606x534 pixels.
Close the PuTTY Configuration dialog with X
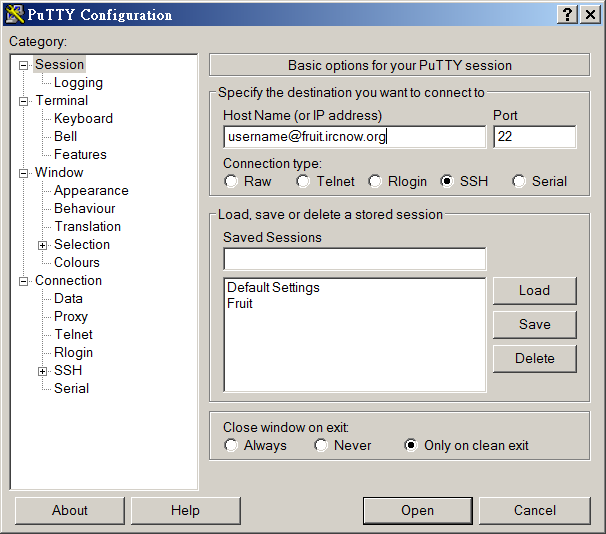point(591,15)
